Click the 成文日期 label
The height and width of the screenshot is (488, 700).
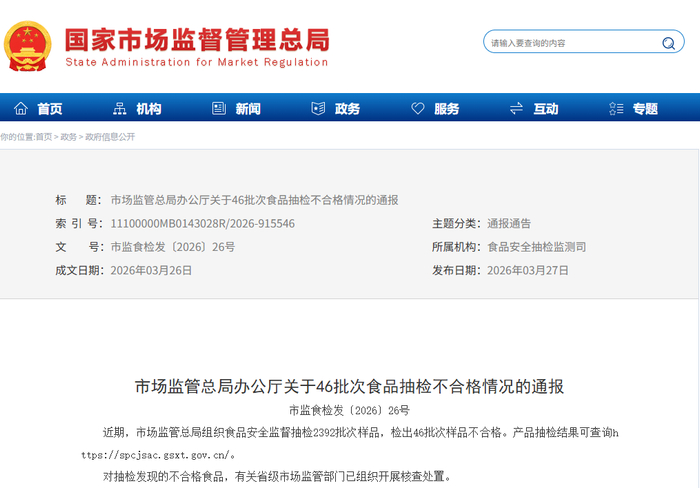tap(79, 270)
